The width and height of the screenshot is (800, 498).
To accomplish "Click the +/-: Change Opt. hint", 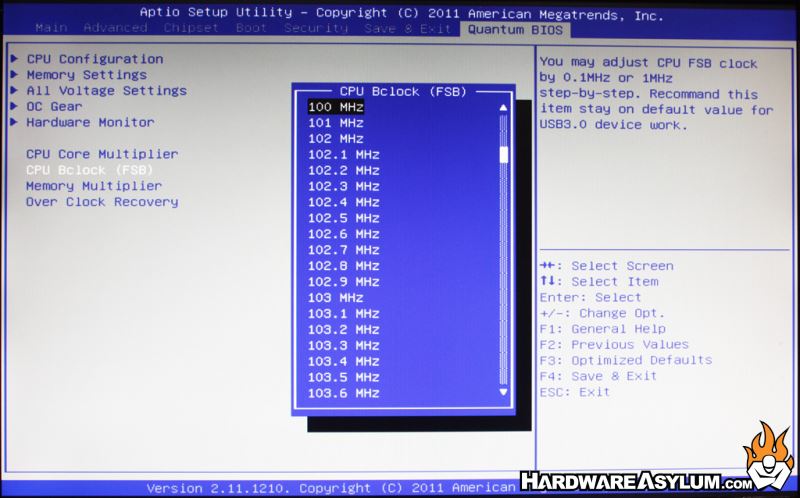I will click(x=603, y=313).
